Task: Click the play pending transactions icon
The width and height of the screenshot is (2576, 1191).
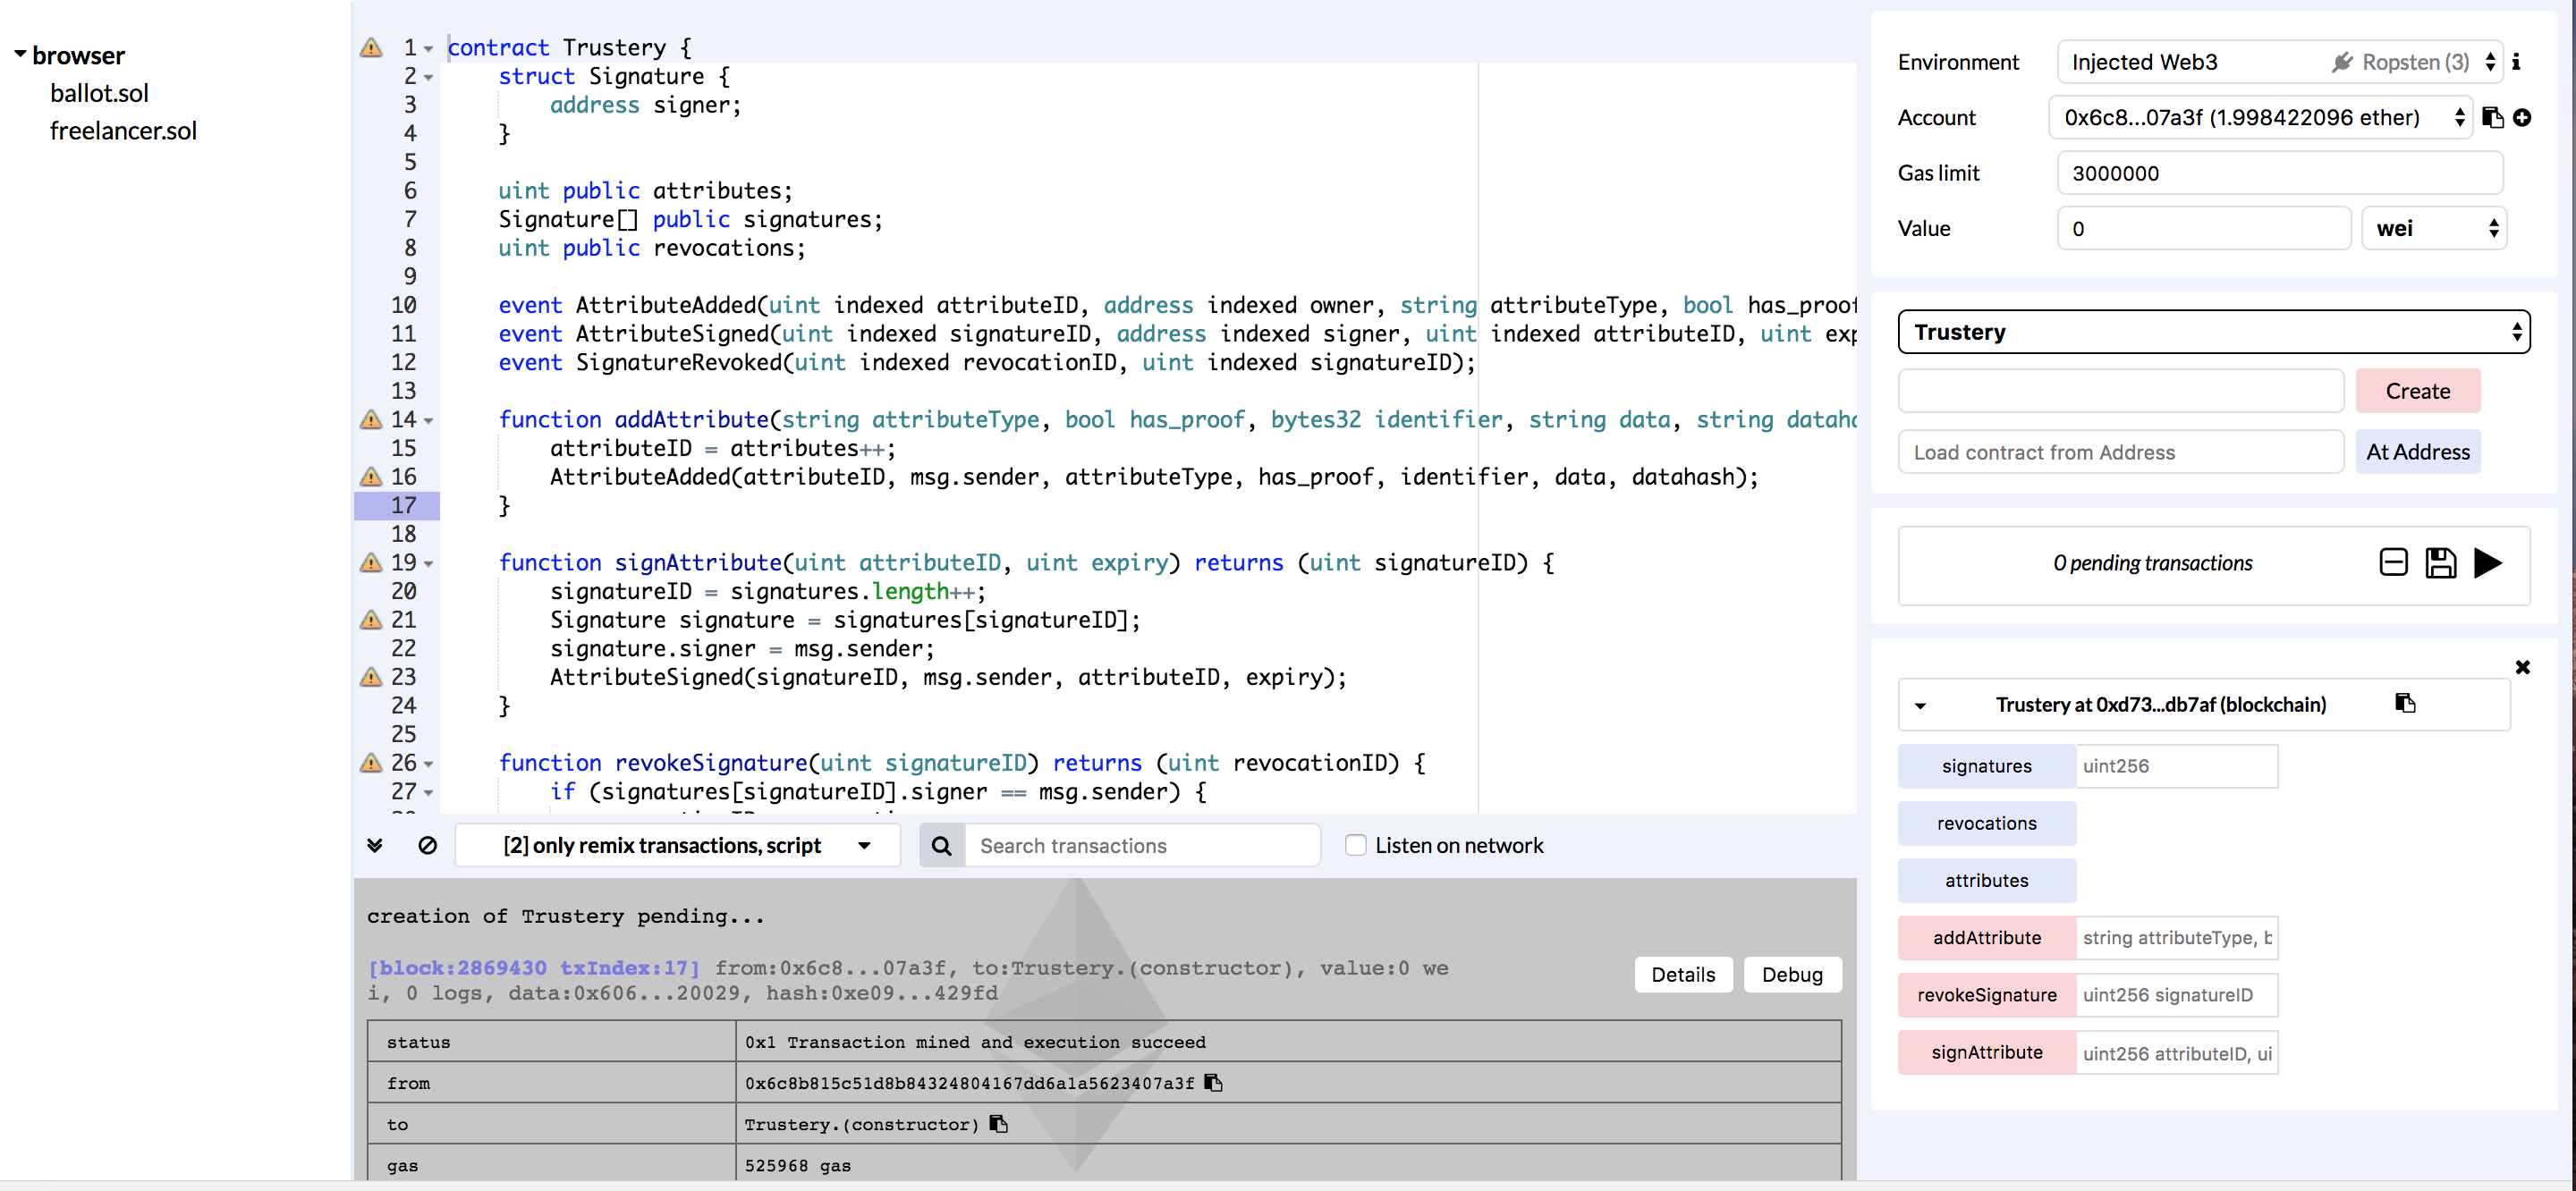Action: point(2487,563)
